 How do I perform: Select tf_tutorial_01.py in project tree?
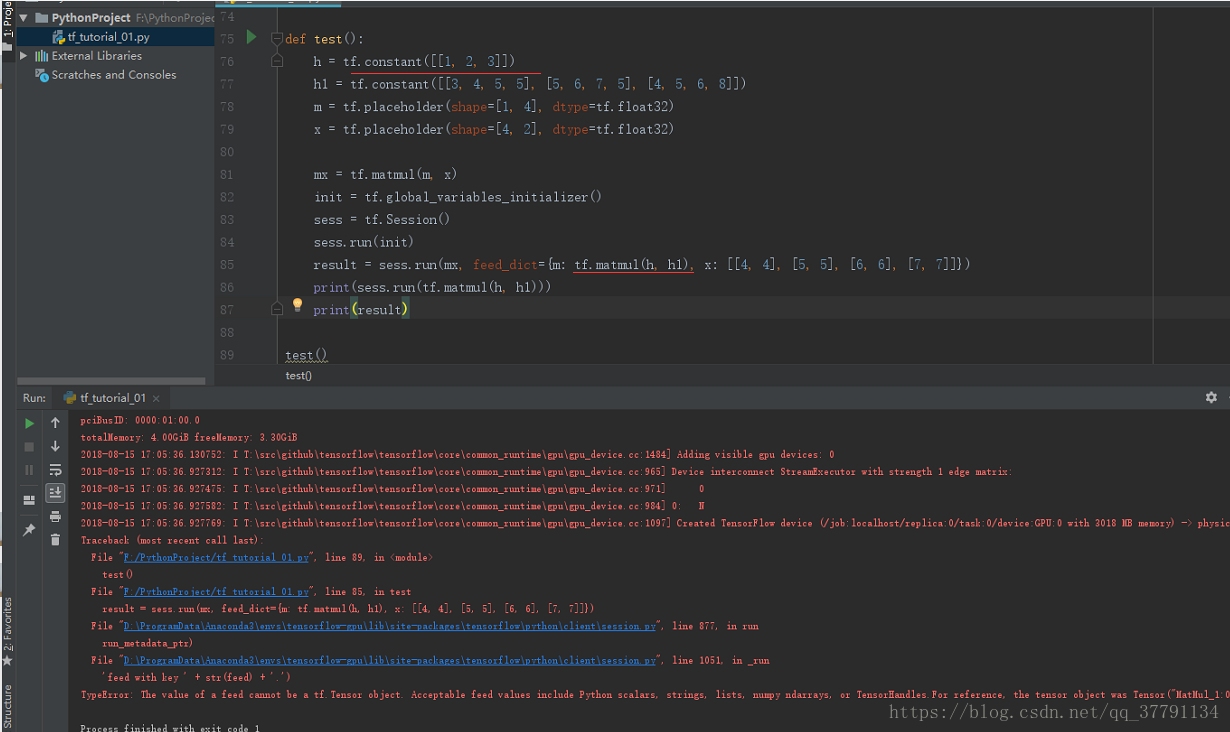108,37
